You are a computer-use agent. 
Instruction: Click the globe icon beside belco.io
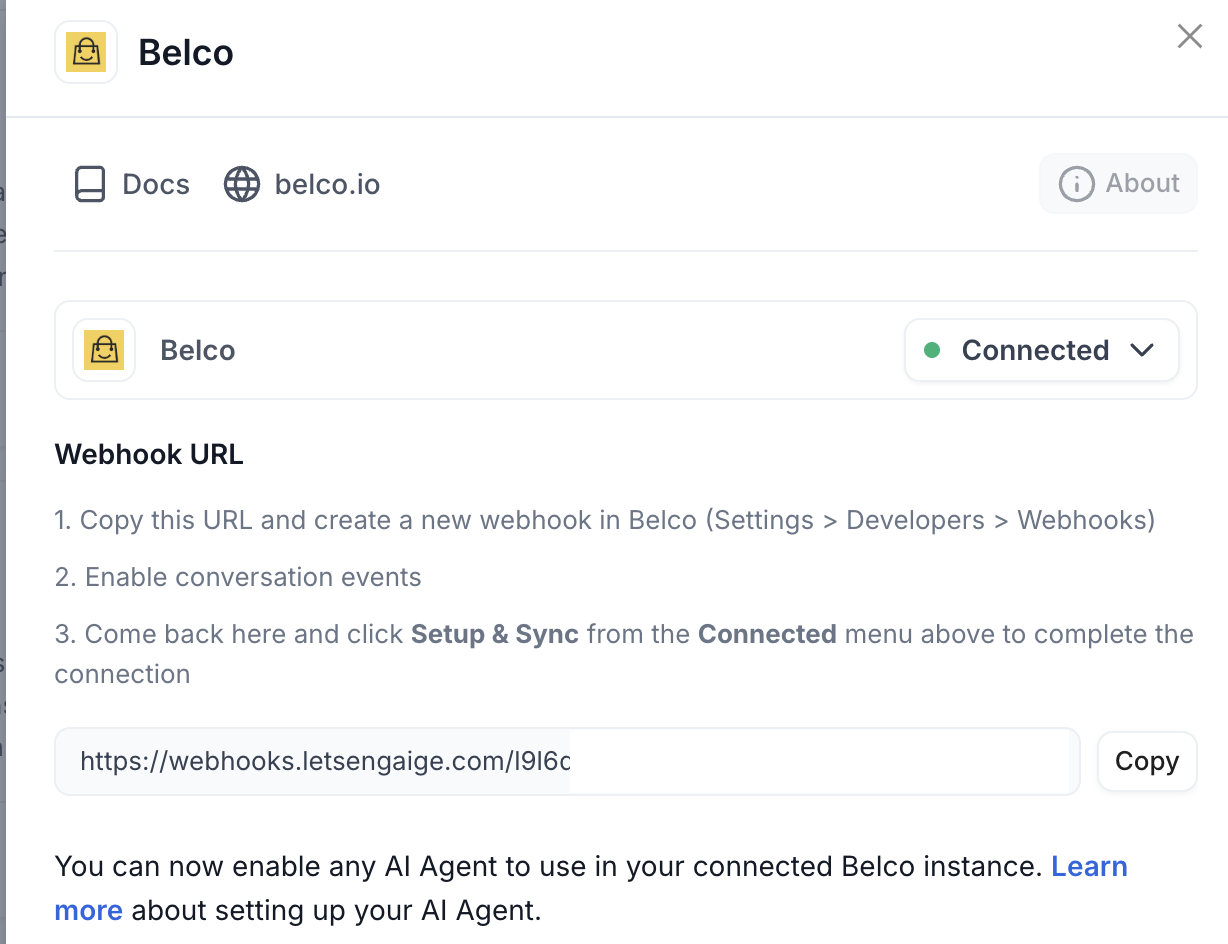(x=242, y=184)
